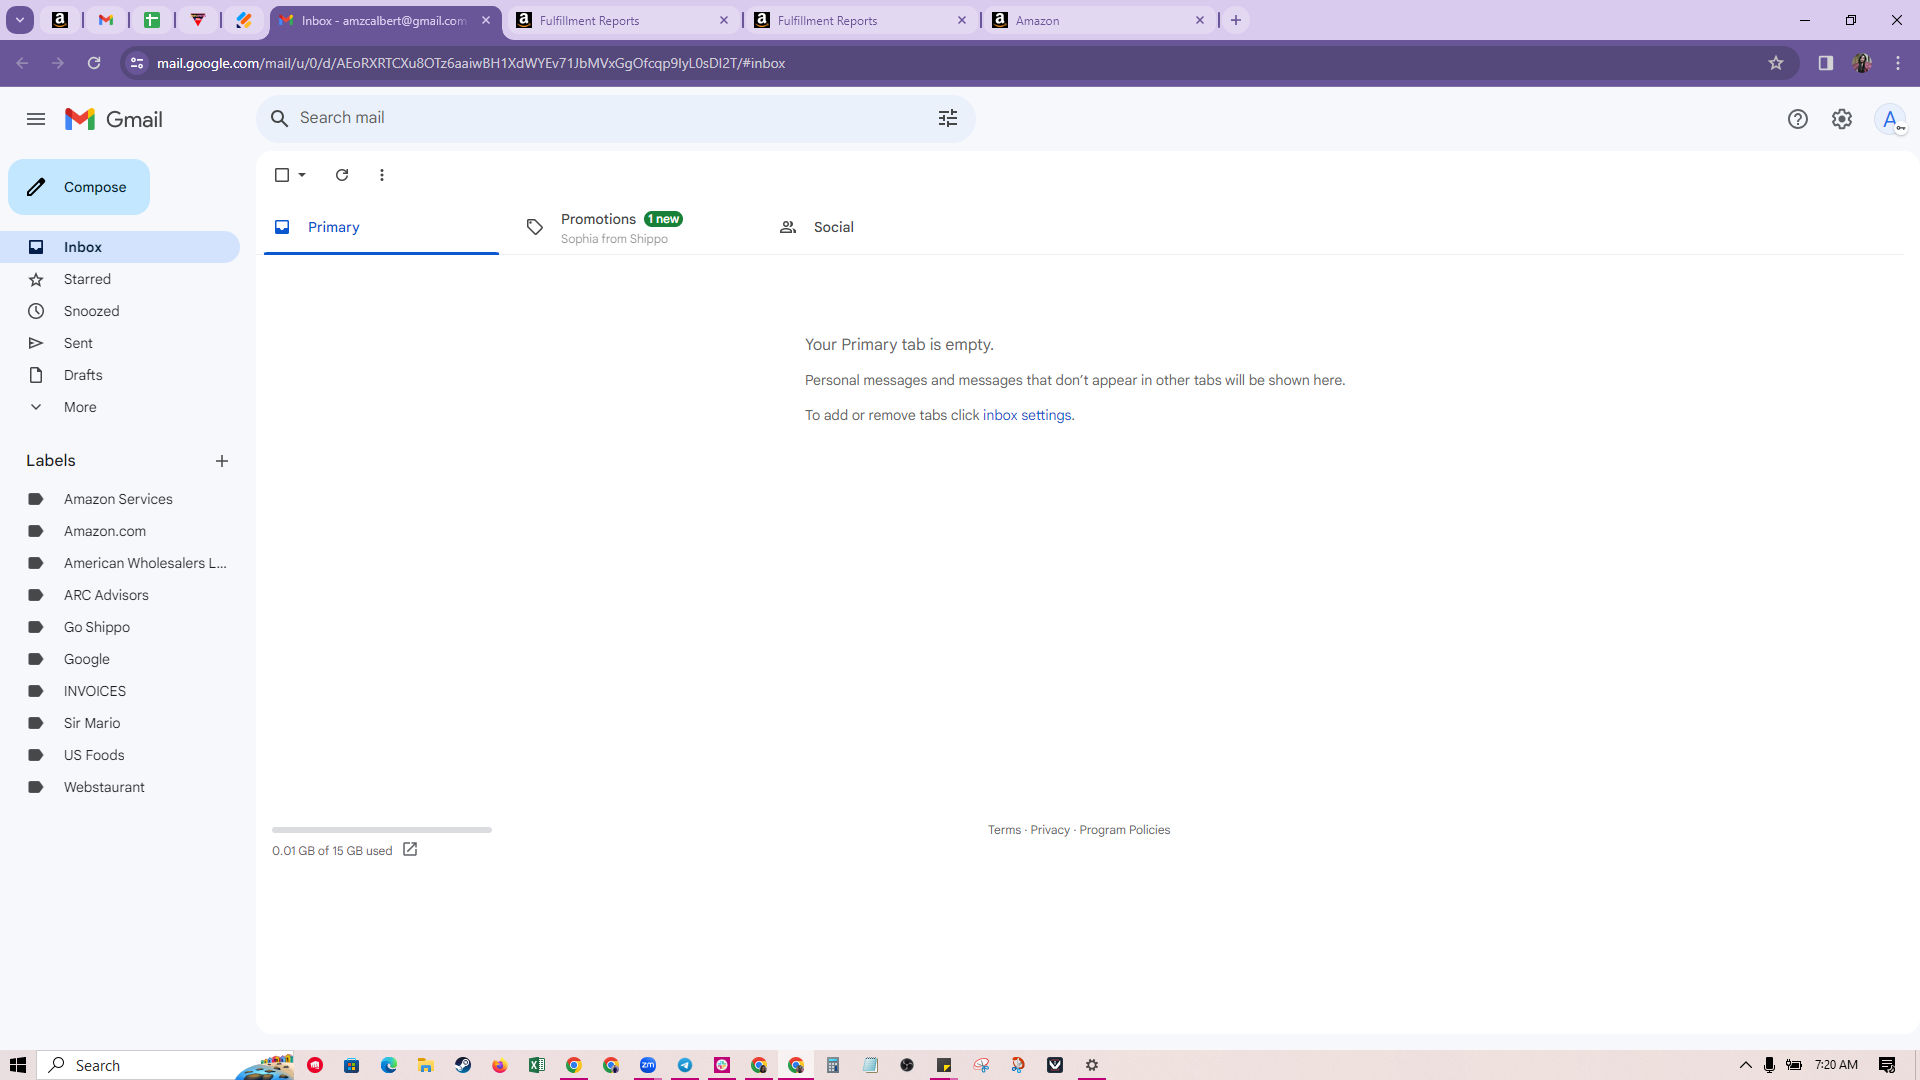Create a new label plus icon
The image size is (1920, 1080).
click(222, 461)
